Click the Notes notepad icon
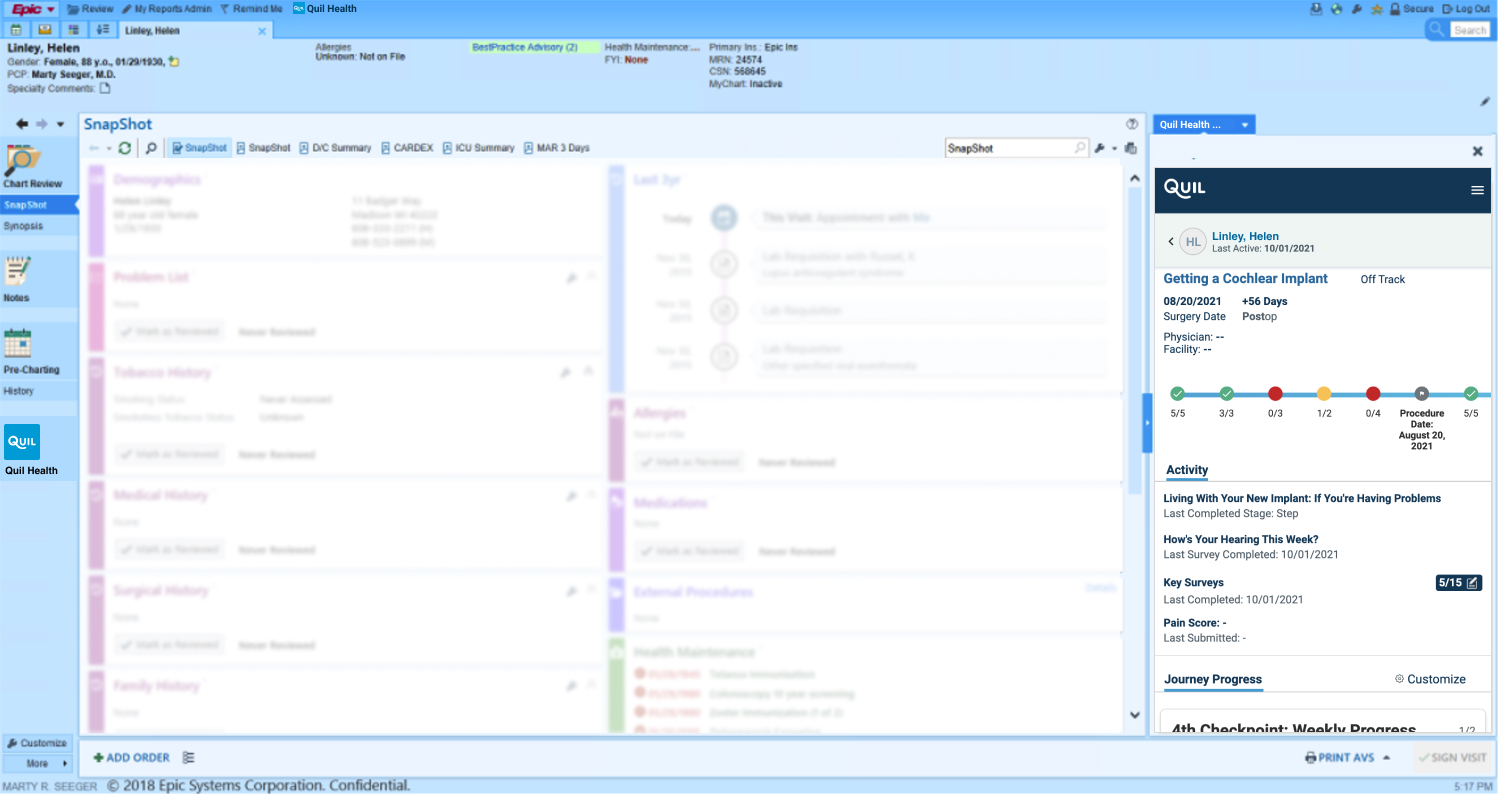 17,272
